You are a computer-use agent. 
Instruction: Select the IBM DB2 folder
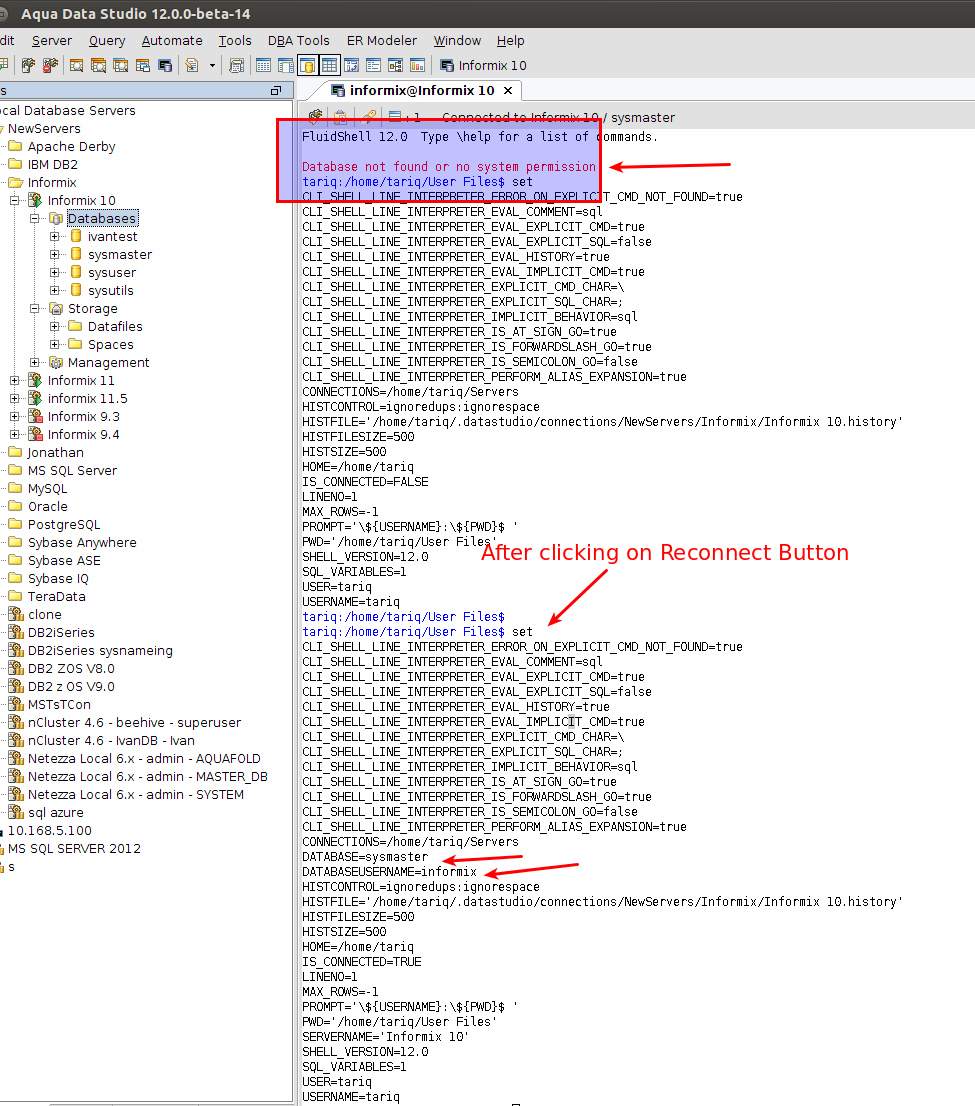click(x=52, y=164)
